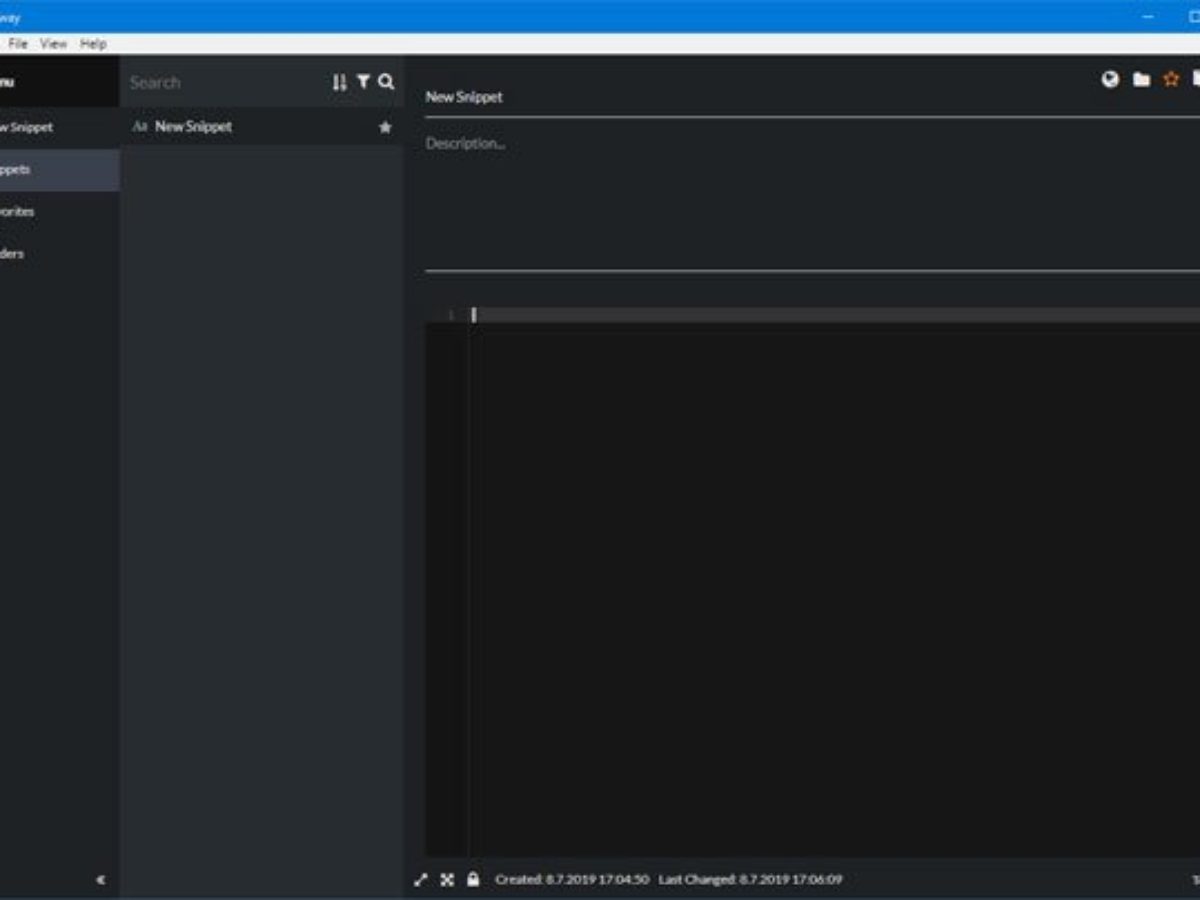Click the folder icon in snippet header
Screen dimensions: 1200x900
coord(1141,80)
